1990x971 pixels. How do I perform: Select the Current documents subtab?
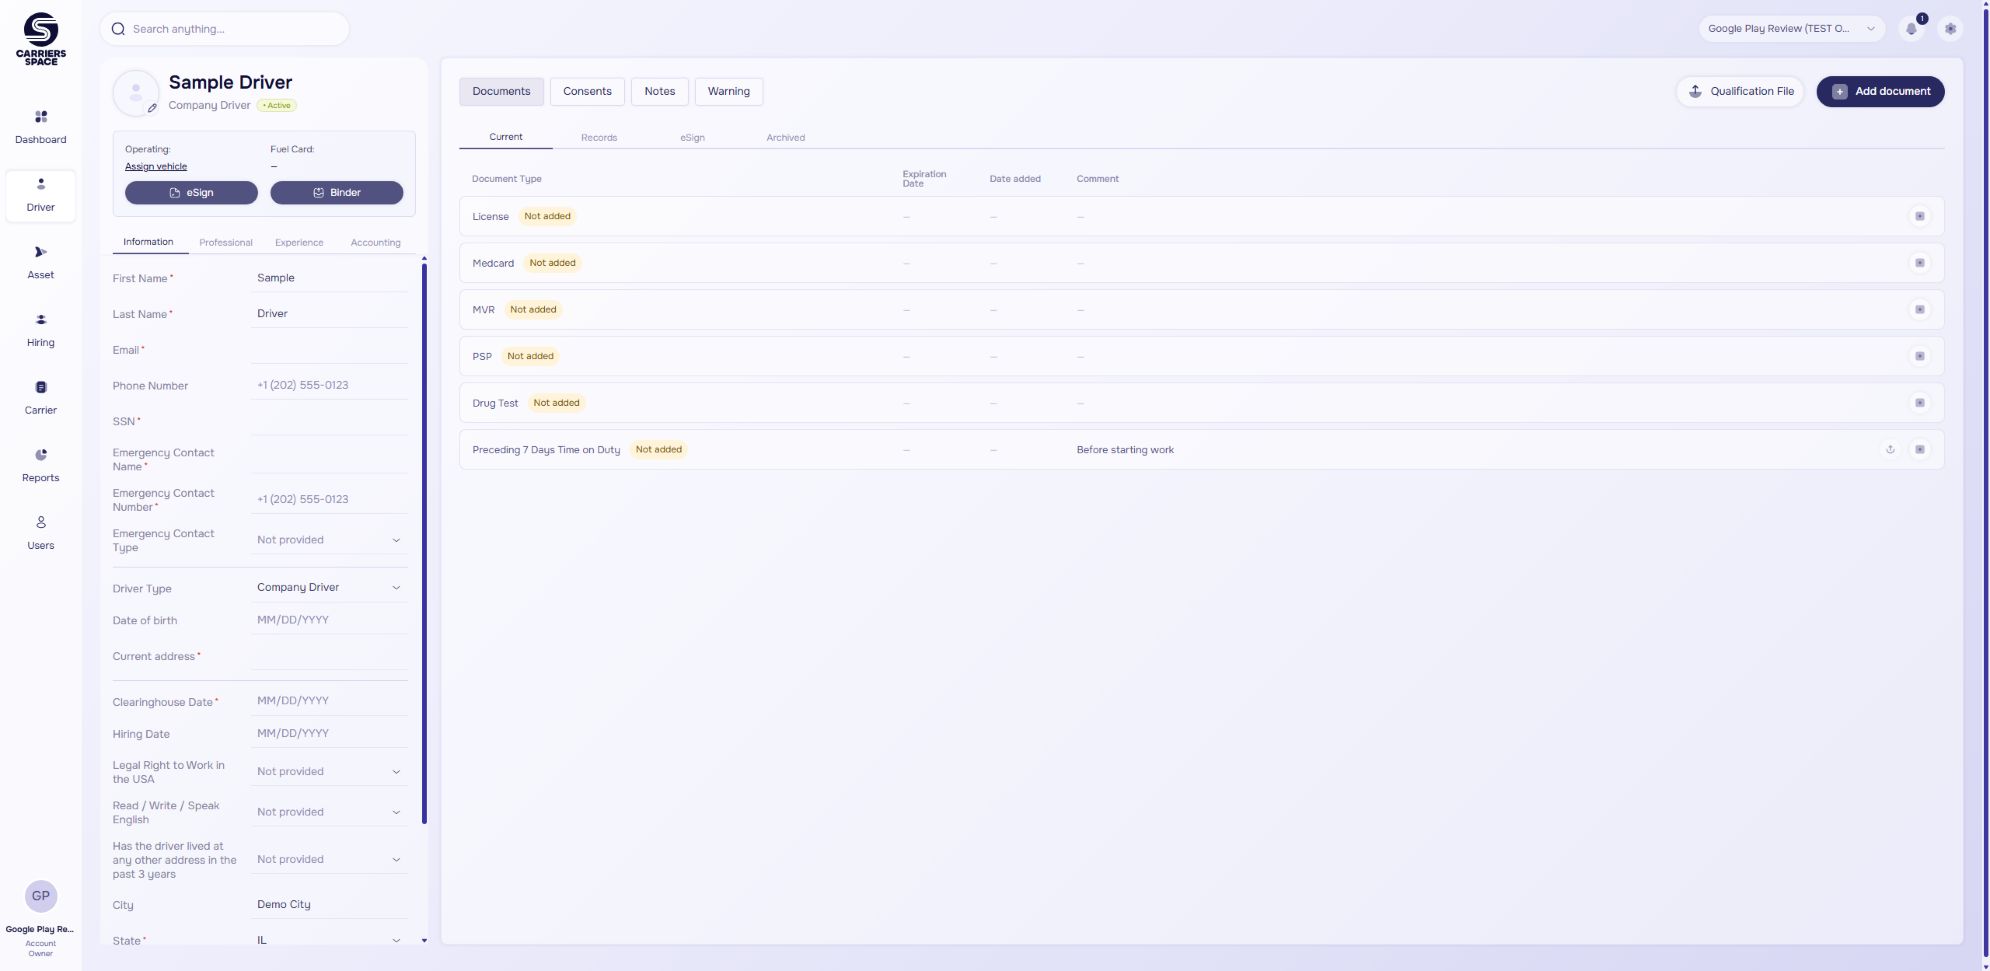pos(506,137)
